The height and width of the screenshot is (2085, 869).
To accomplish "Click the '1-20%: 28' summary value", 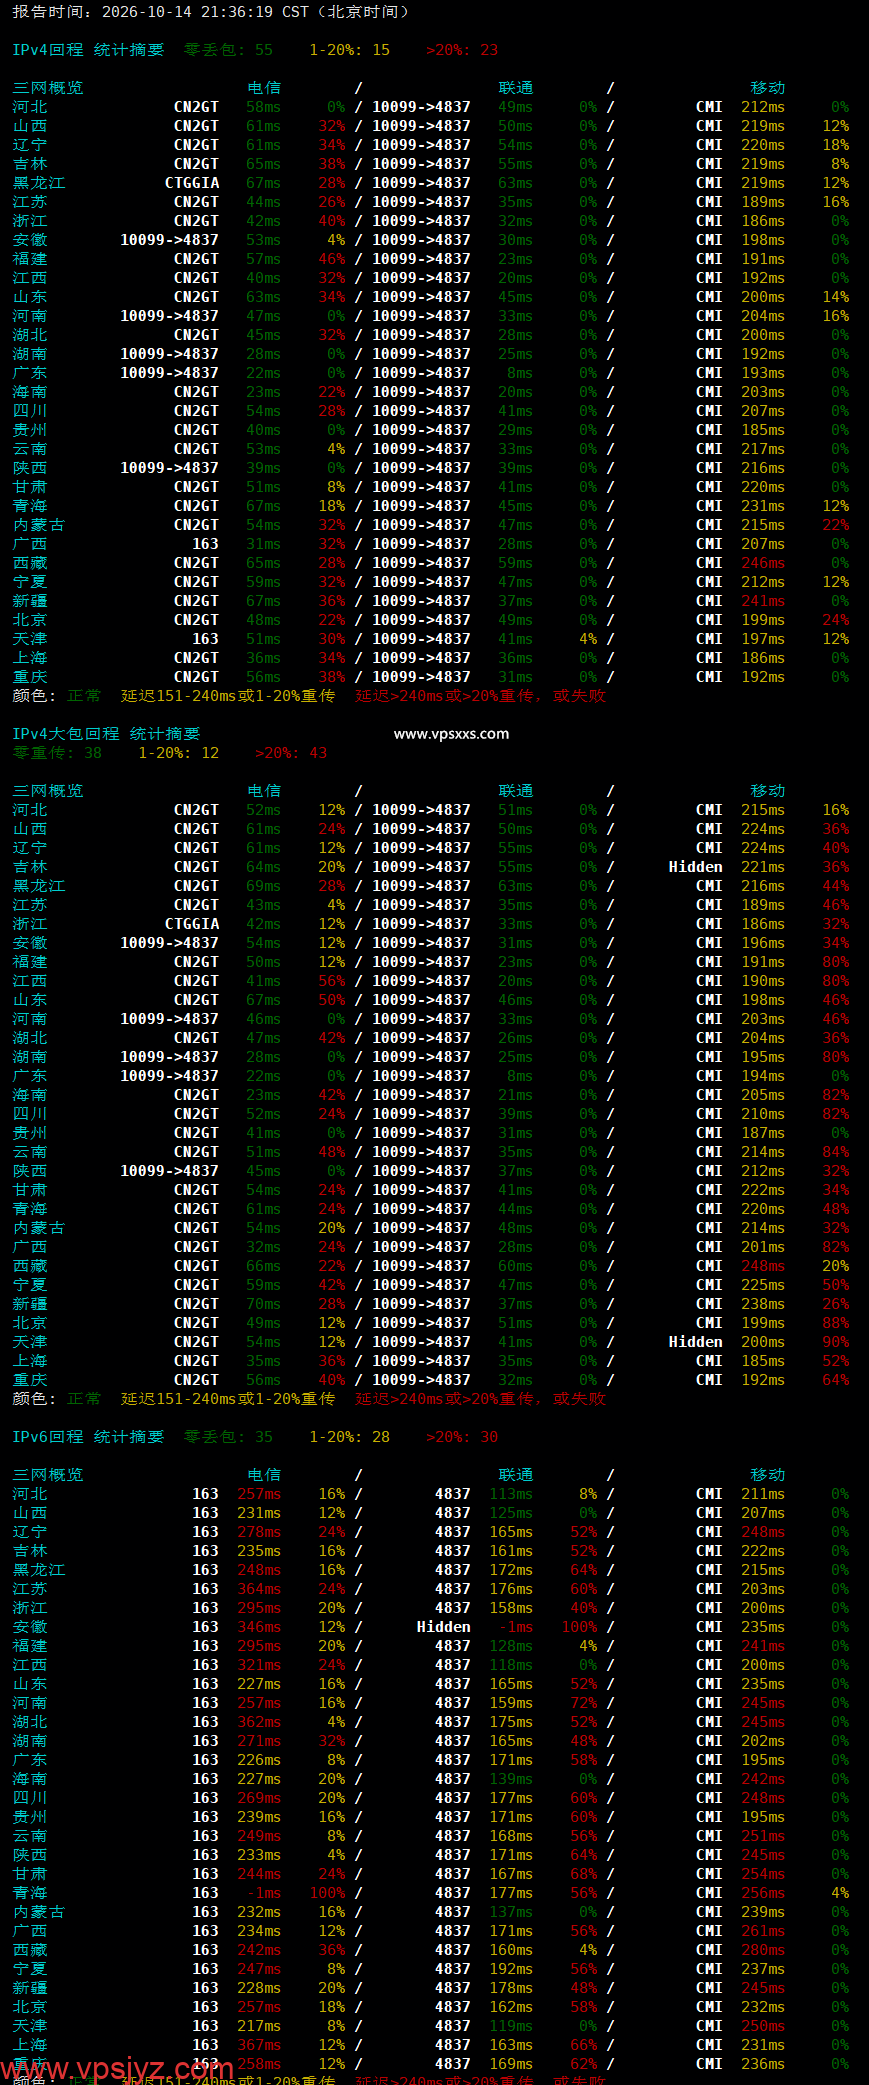I will (x=350, y=1437).
